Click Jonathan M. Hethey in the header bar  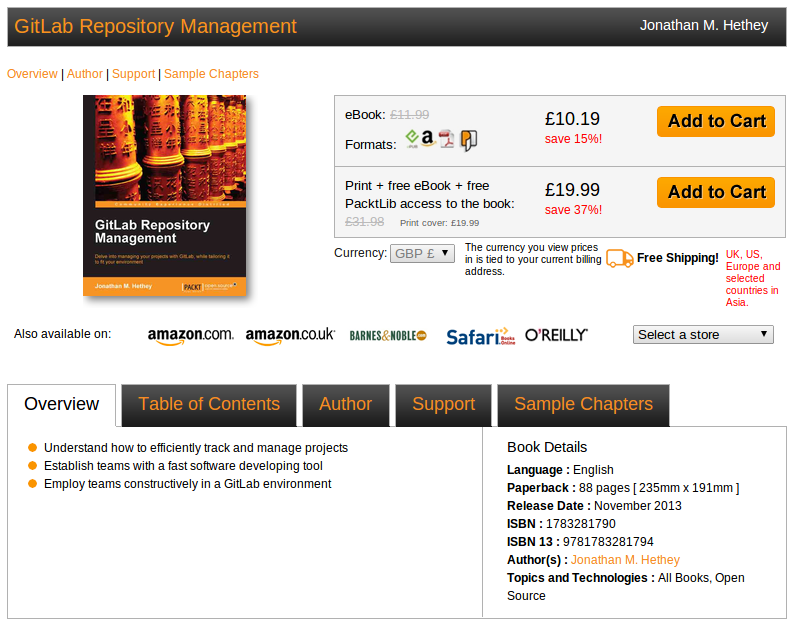pos(704,25)
